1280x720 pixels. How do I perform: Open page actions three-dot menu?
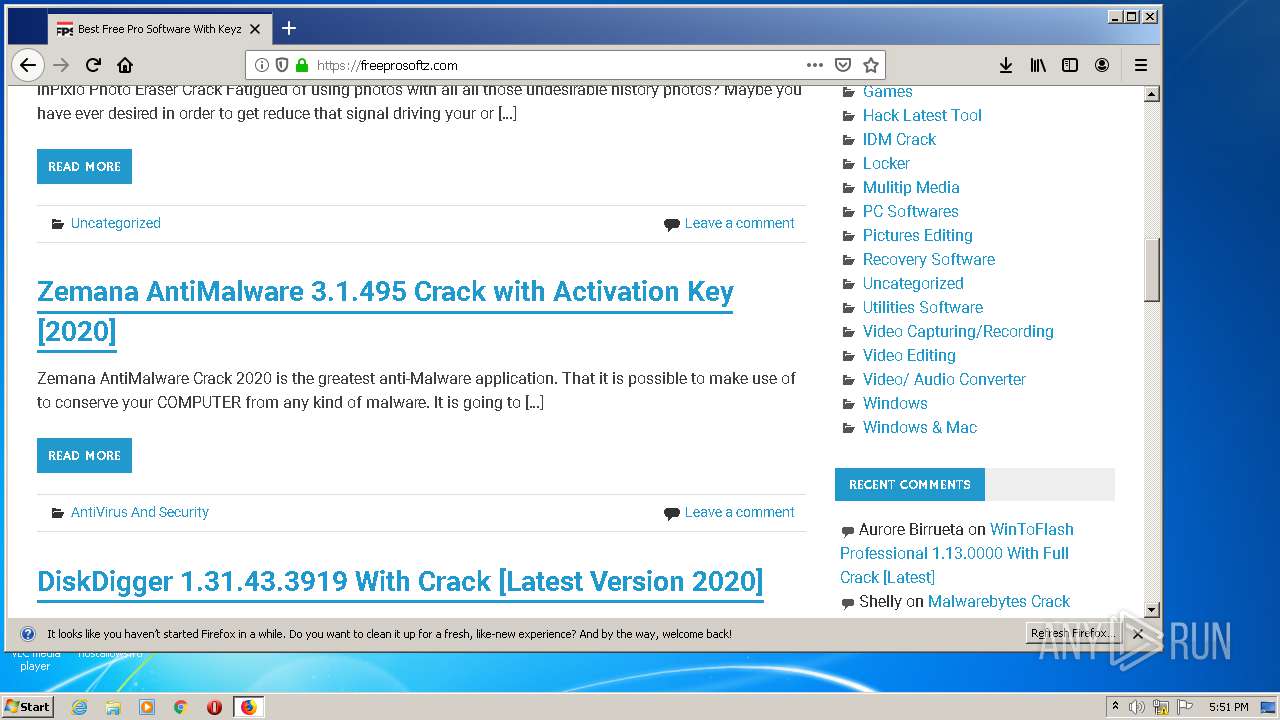[x=815, y=65]
